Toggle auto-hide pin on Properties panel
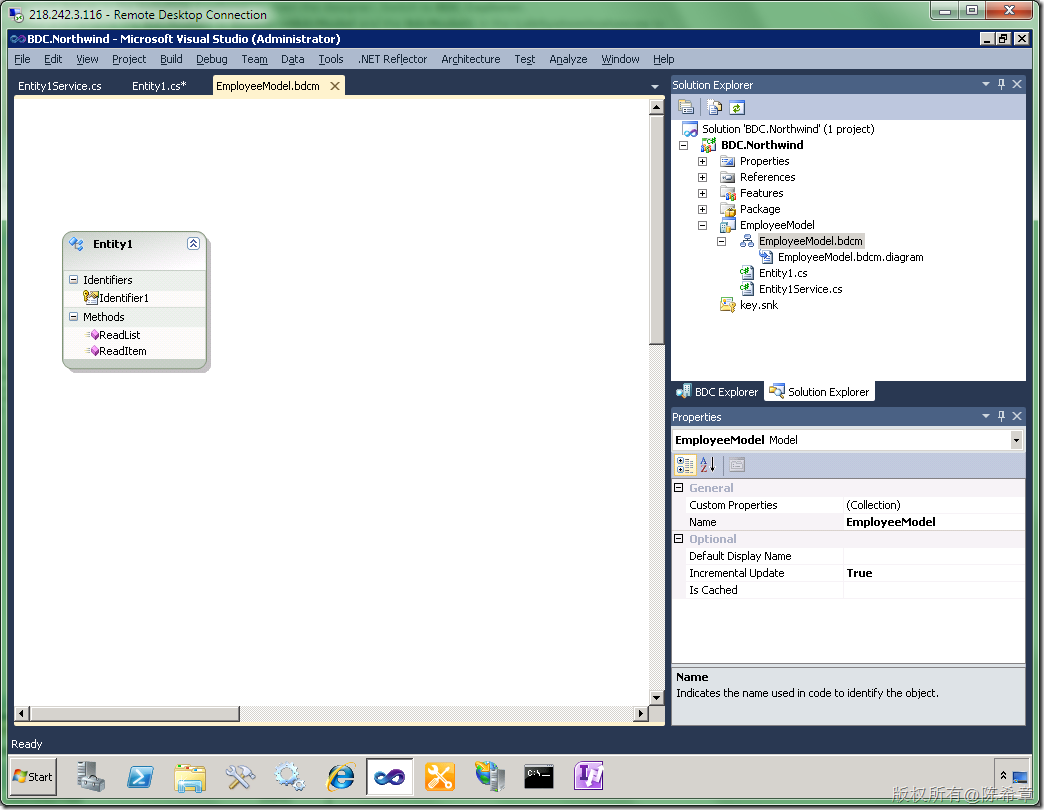Image resolution: width=1044 pixels, height=810 pixels. coord(1001,416)
